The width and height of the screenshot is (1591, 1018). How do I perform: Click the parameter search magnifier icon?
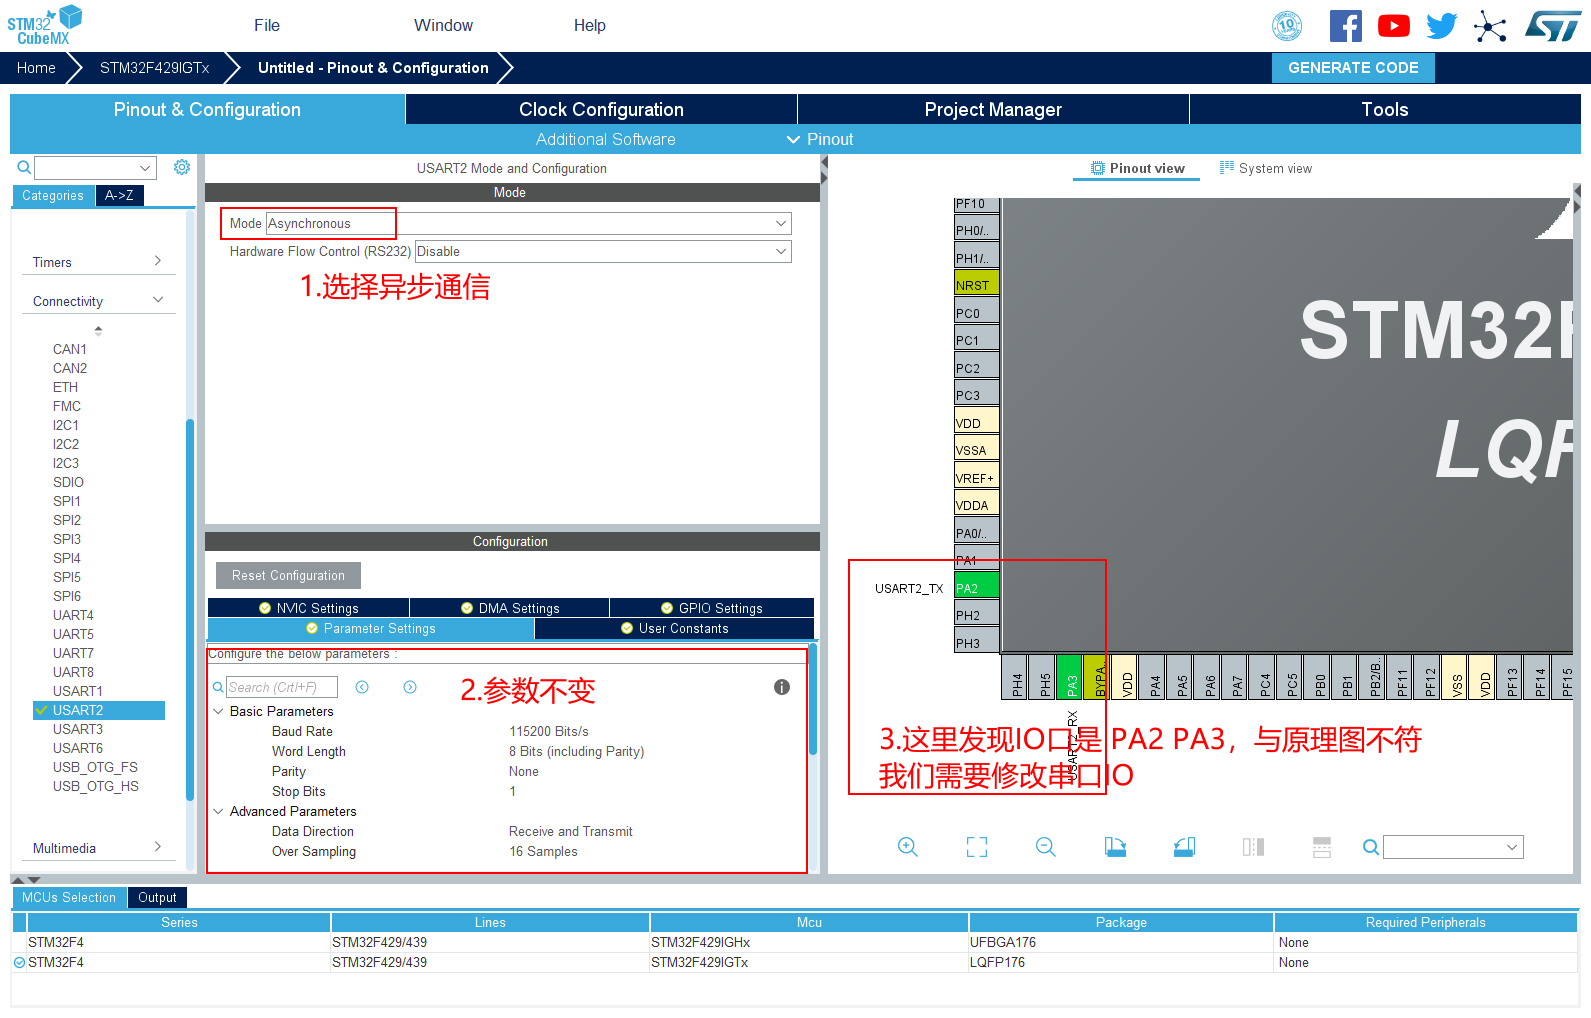click(x=218, y=687)
